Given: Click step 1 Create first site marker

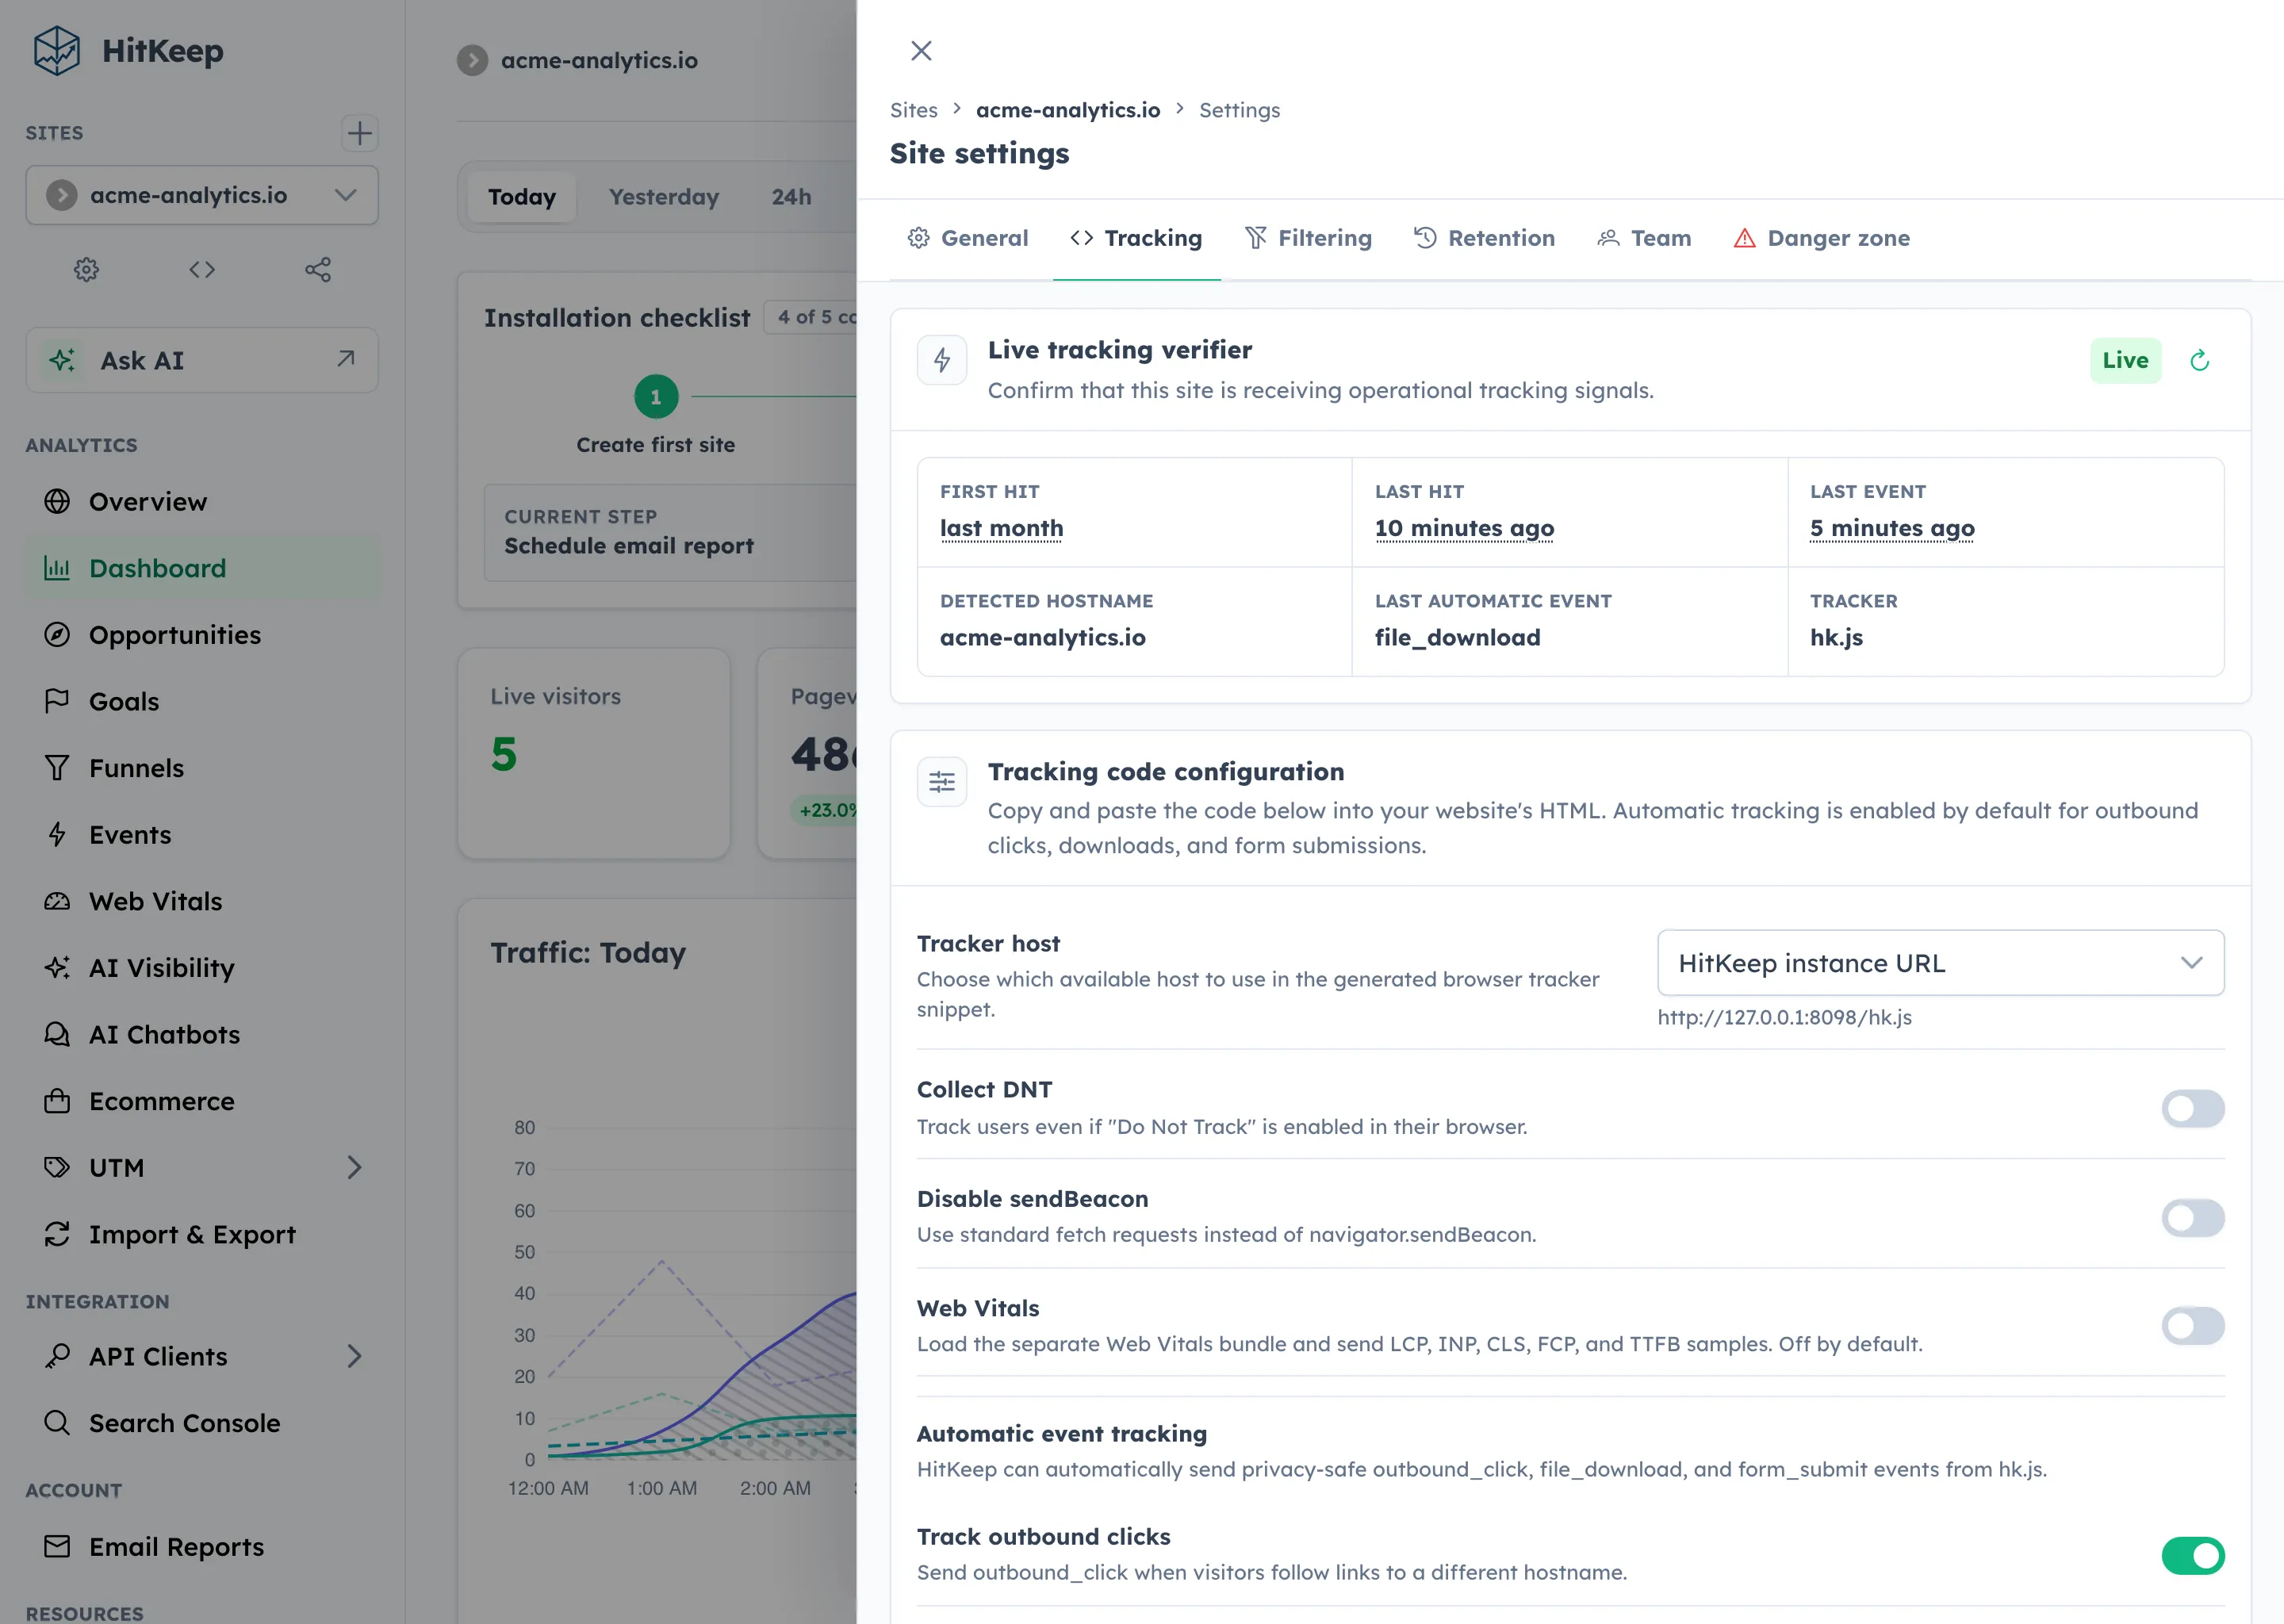Looking at the screenshot, I should [x=656, y=397].
